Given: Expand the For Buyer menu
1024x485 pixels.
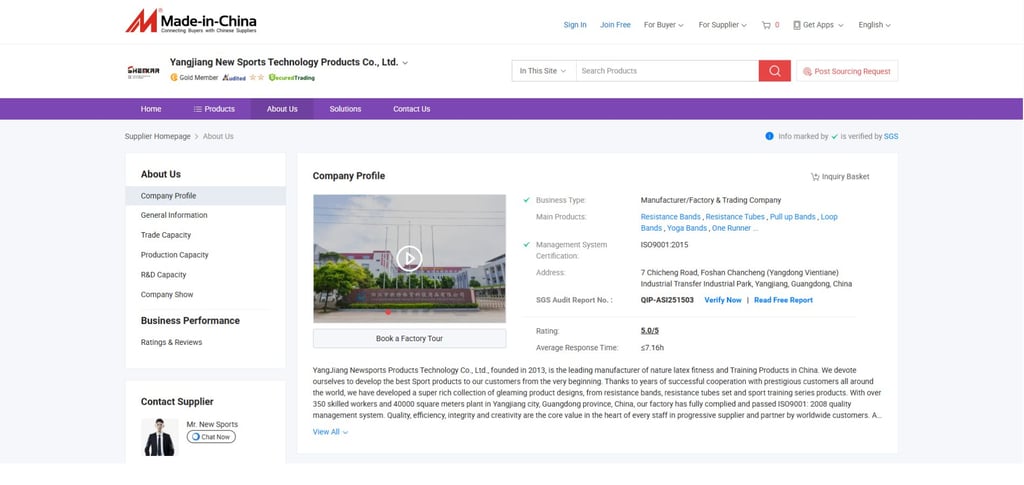Looking at the screenshot, I should pos(664,25).
